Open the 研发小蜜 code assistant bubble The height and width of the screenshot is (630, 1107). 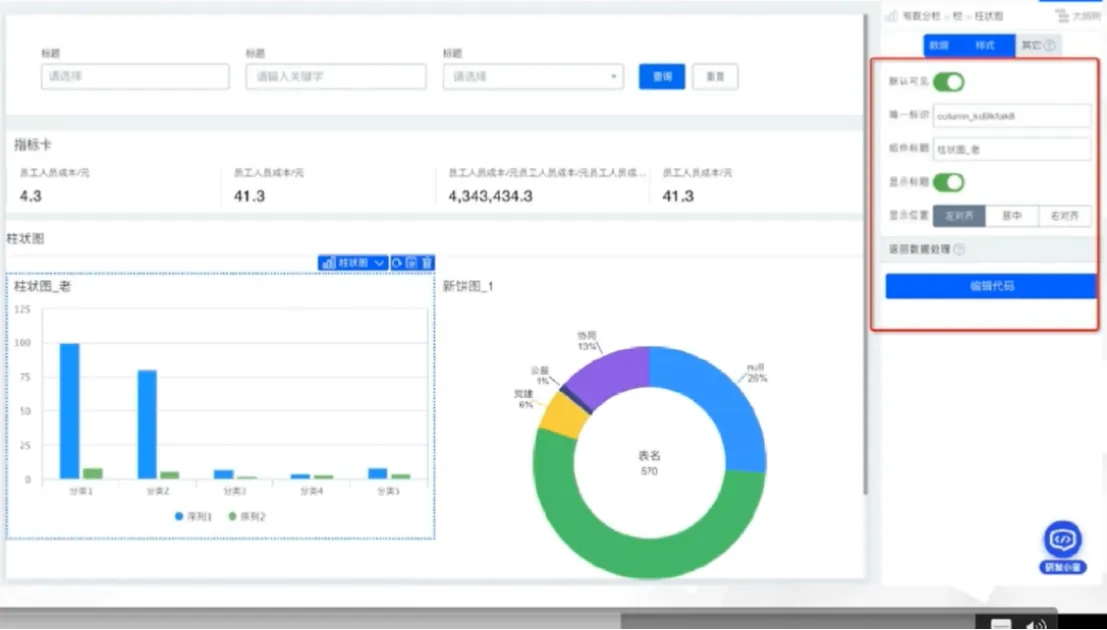point(1063,547)
